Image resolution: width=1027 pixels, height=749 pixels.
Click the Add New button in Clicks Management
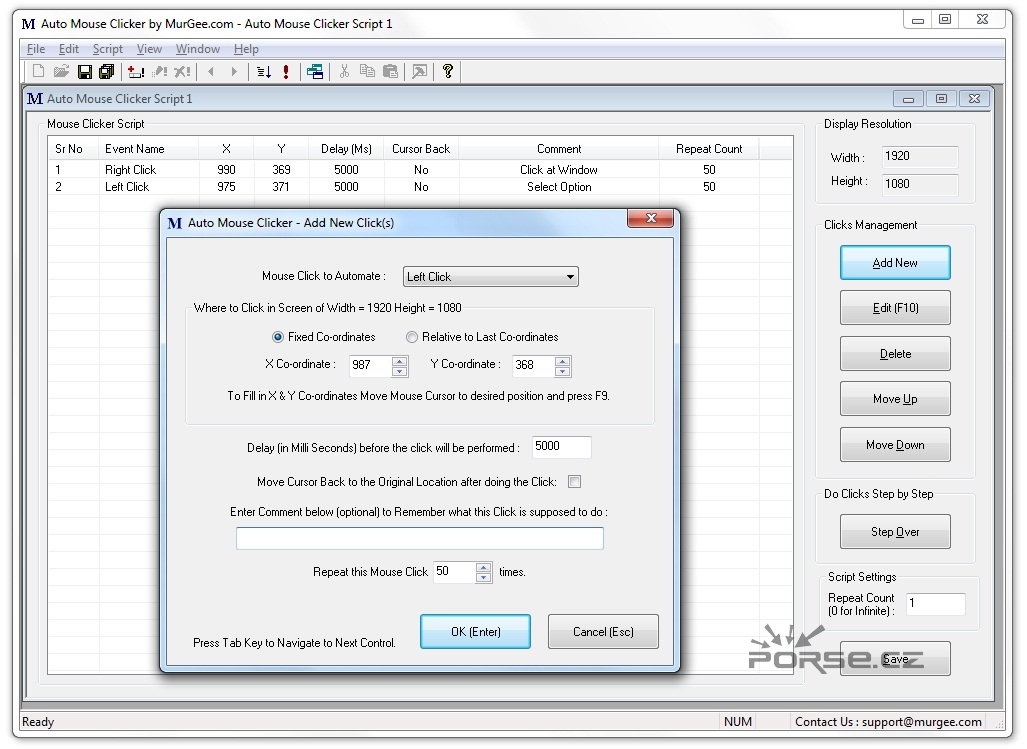[895, 263]
